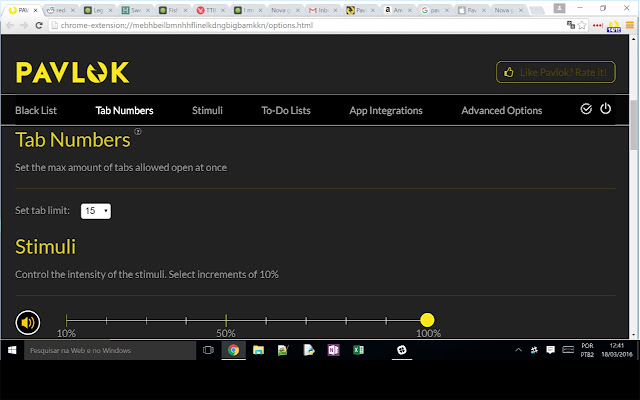This screenshot has height=400, width=640.
Task: Open Chrome hamburger menu
Action: click(630, 25)
